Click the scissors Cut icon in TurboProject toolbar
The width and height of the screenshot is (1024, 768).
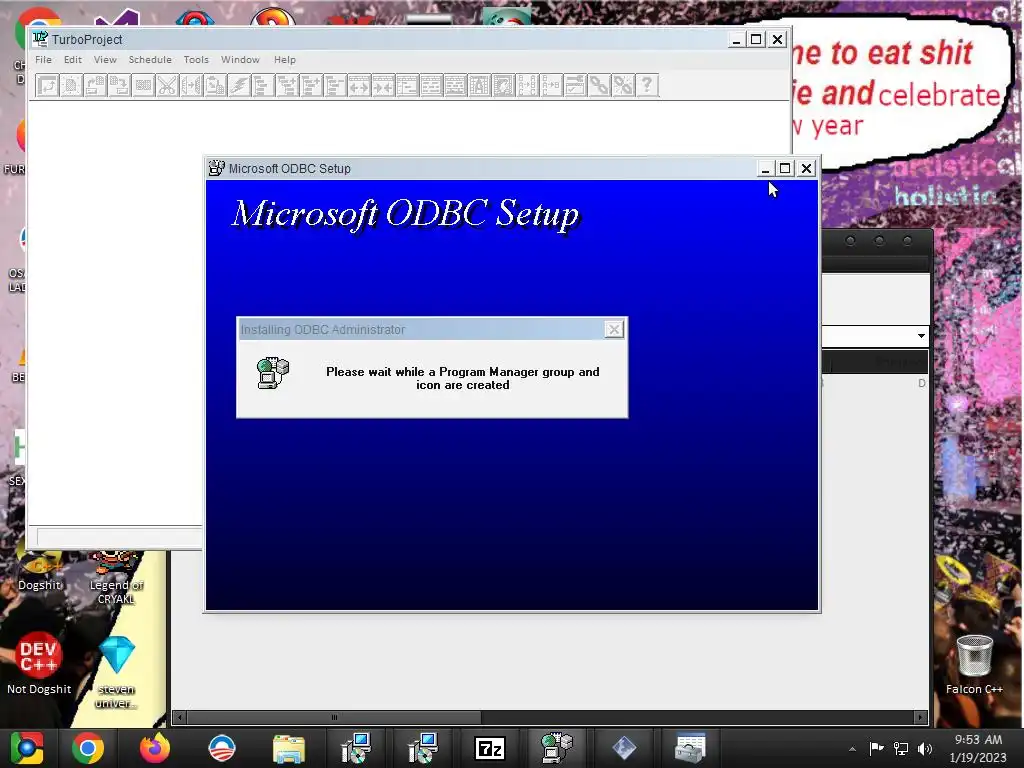point(167,86)
